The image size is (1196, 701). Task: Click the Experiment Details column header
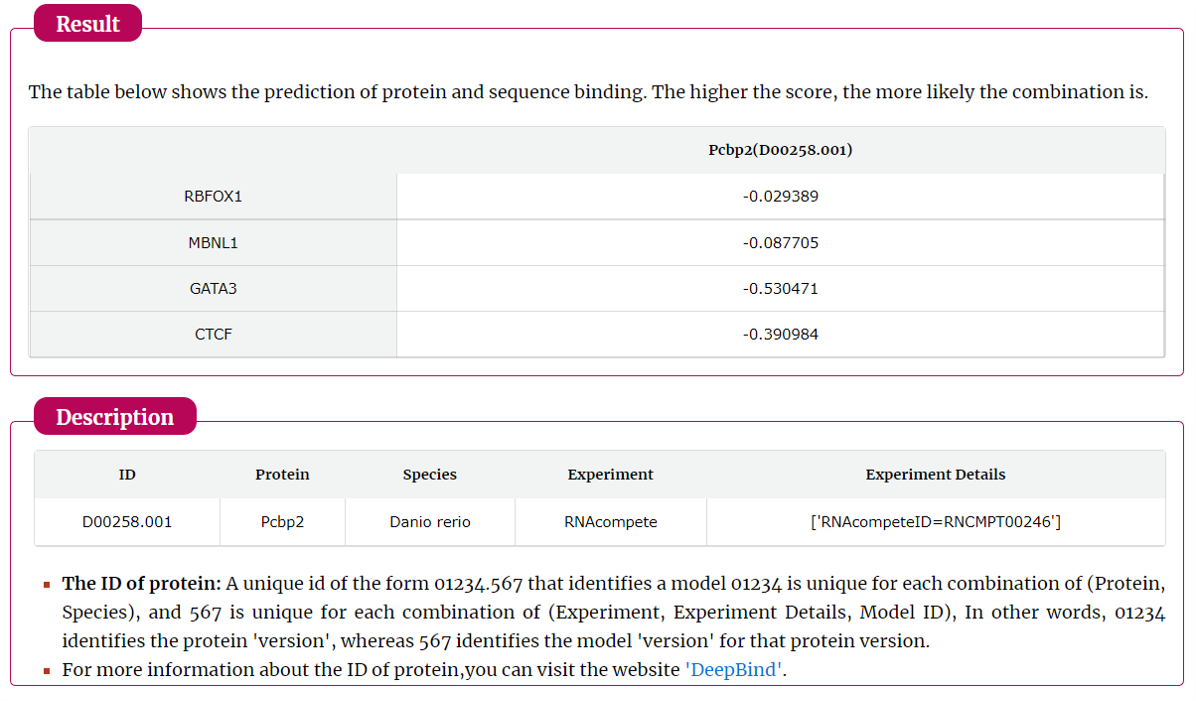coord(935,475)
